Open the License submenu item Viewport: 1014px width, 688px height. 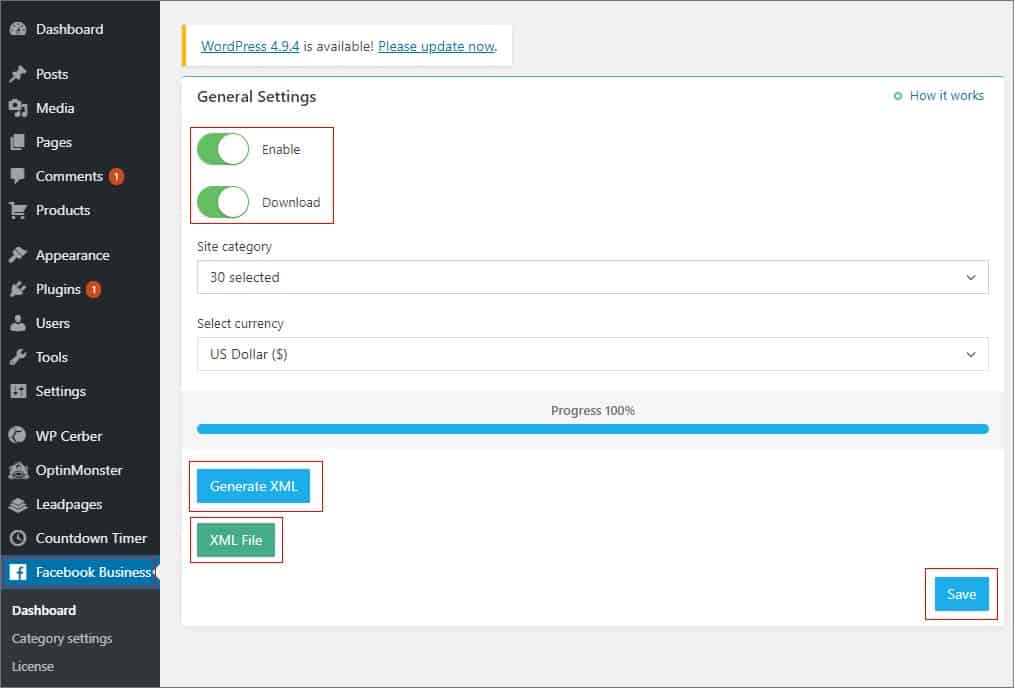[33, 666]
